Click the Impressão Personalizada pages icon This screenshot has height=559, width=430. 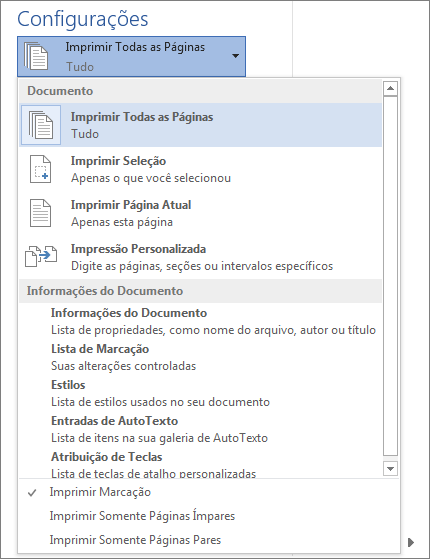[41, 256]
